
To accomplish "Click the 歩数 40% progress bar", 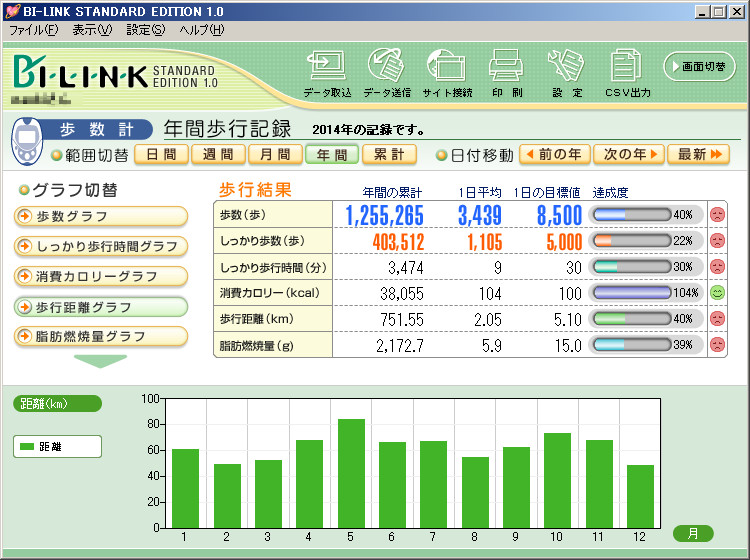I will [632, 215].
